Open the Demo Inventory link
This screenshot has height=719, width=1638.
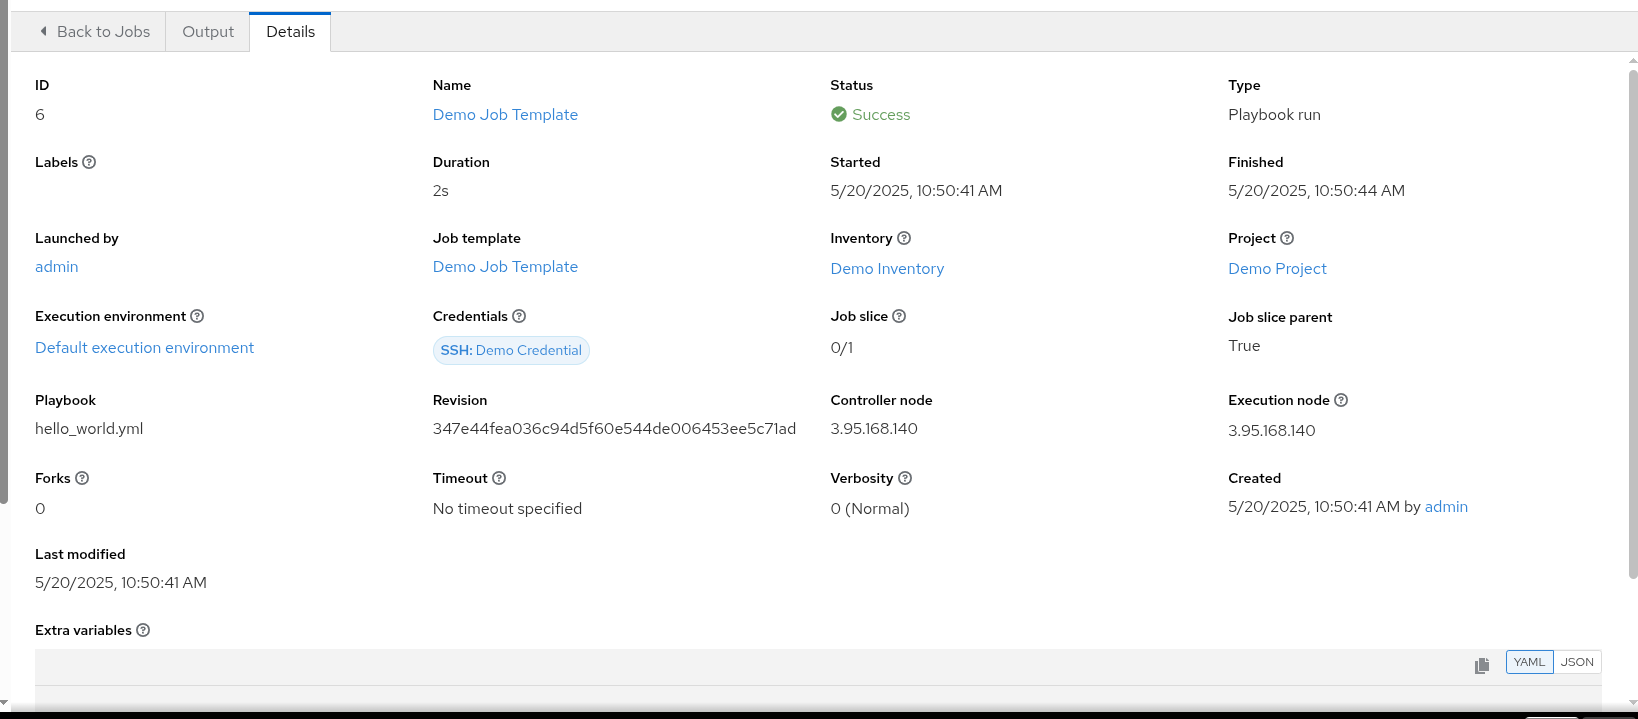[x=887, y=269]
